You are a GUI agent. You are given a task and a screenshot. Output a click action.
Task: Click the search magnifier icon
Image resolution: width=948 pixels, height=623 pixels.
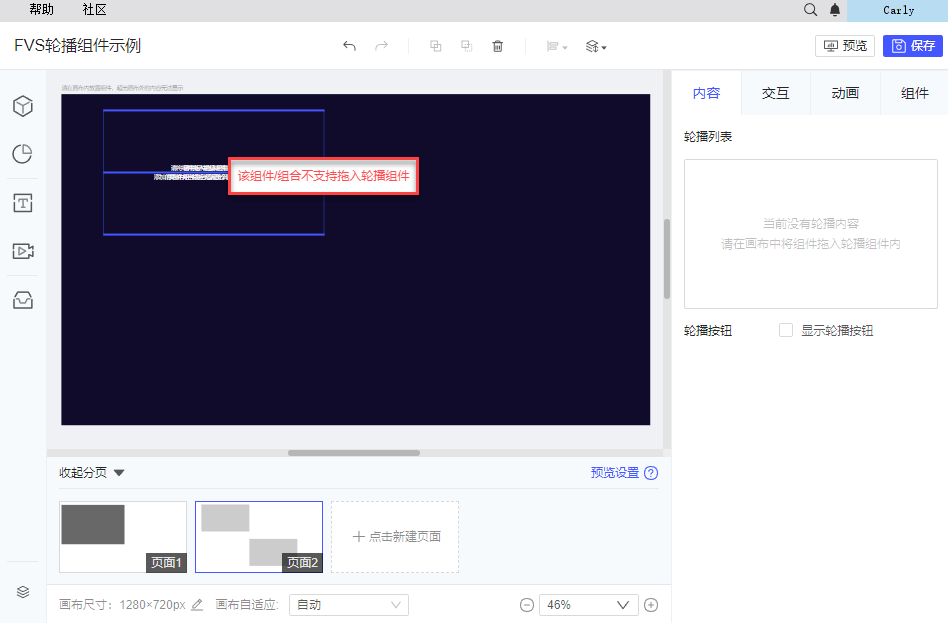click(x=810, y=10)
